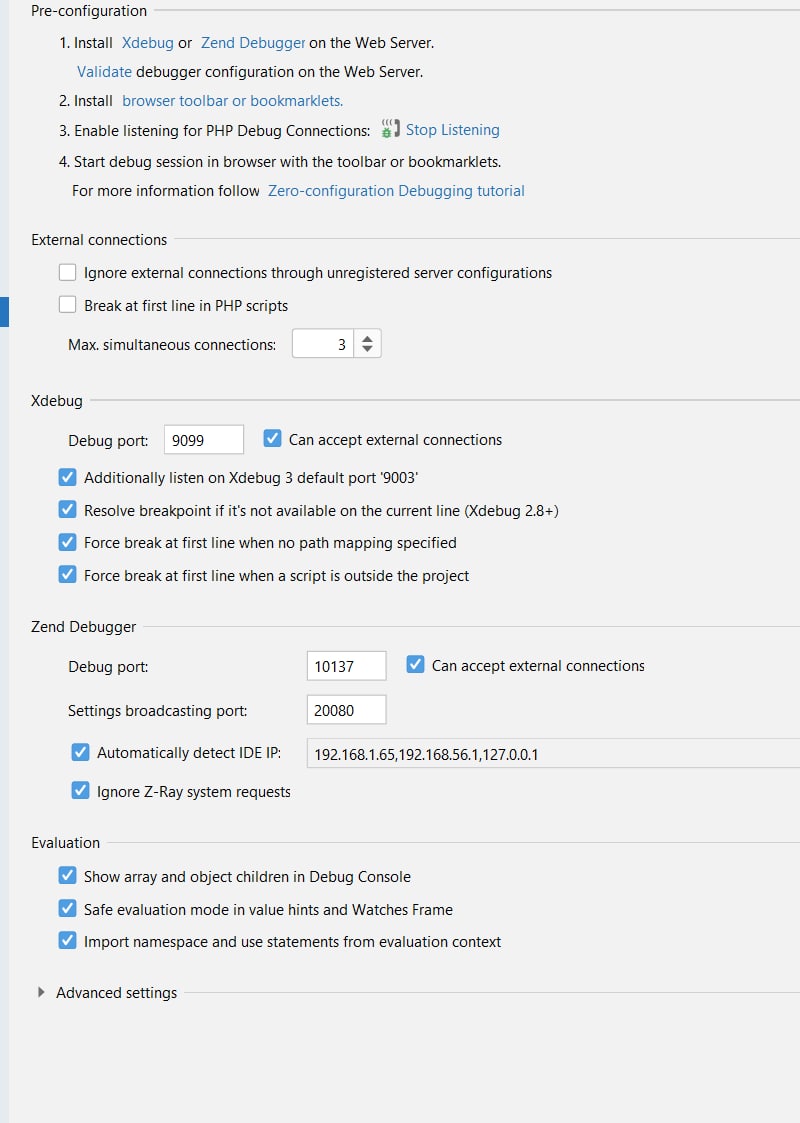This screenshot has width=800, height=1123.
Task: Uncheck Additionally listen on Xdebug 3 default port
Action: 67,478
